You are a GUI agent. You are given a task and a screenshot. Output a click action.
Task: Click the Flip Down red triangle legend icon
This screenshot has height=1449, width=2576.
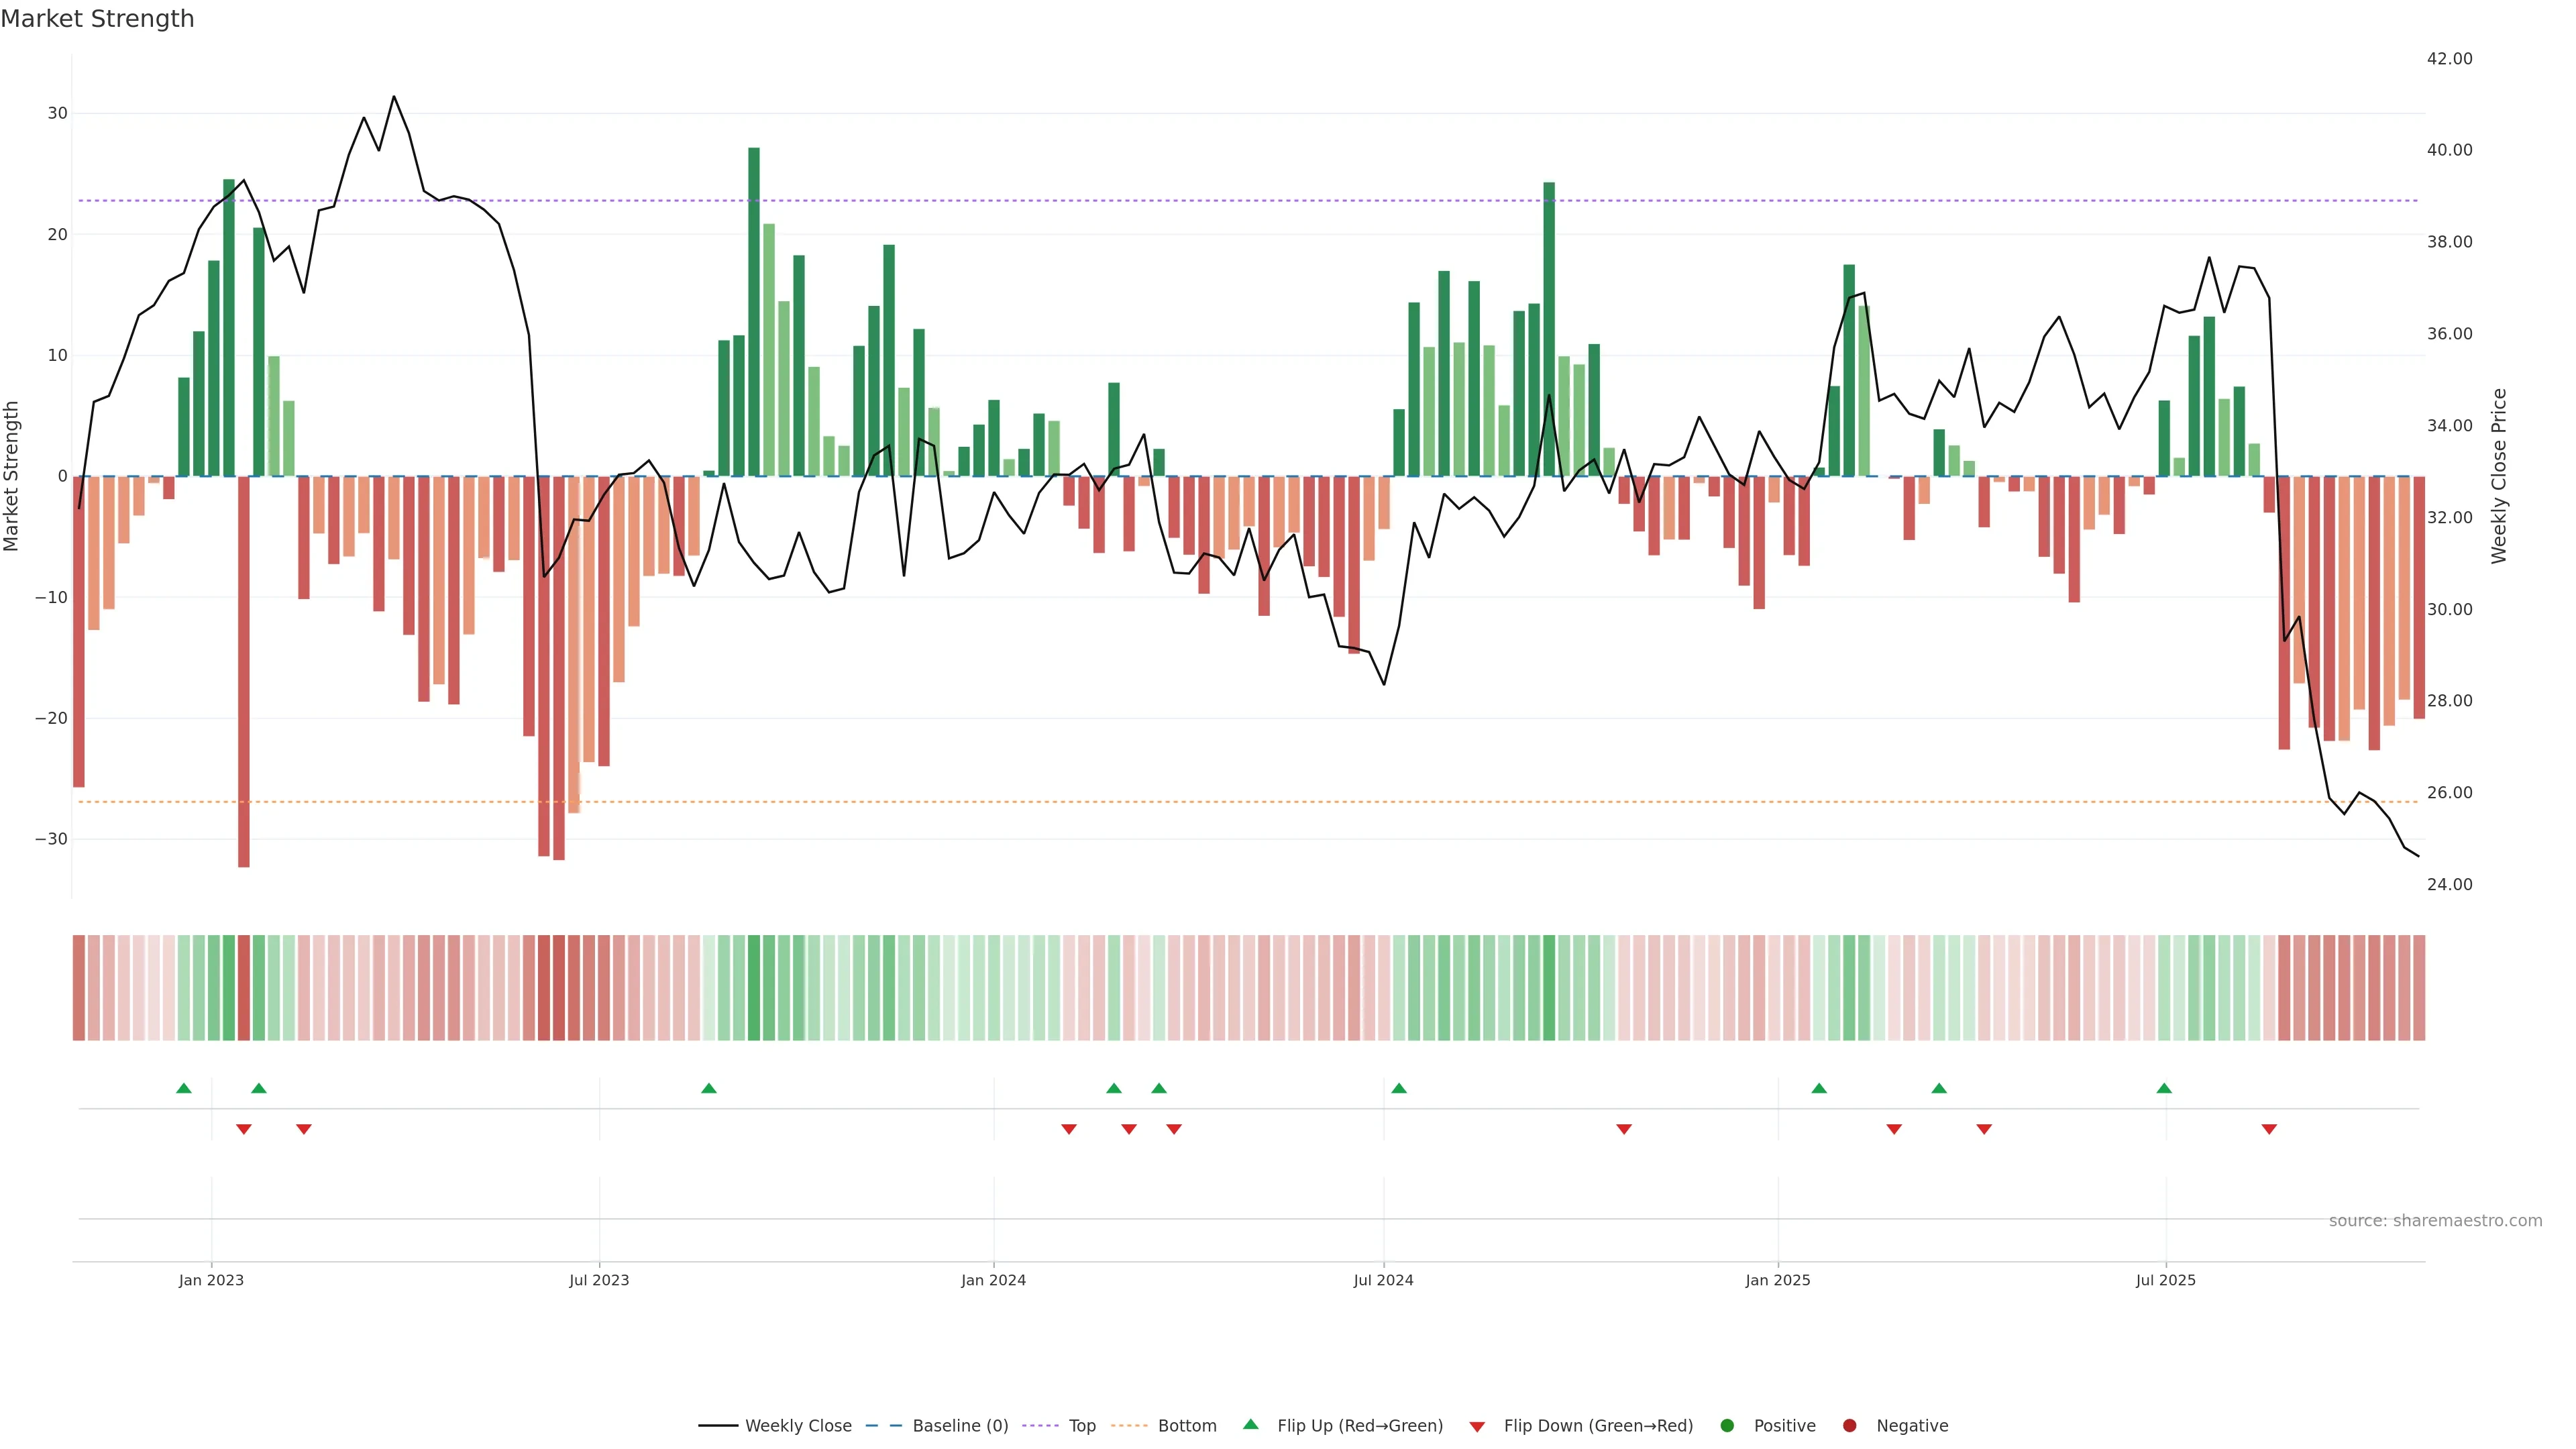[x=1477, y=1427]
